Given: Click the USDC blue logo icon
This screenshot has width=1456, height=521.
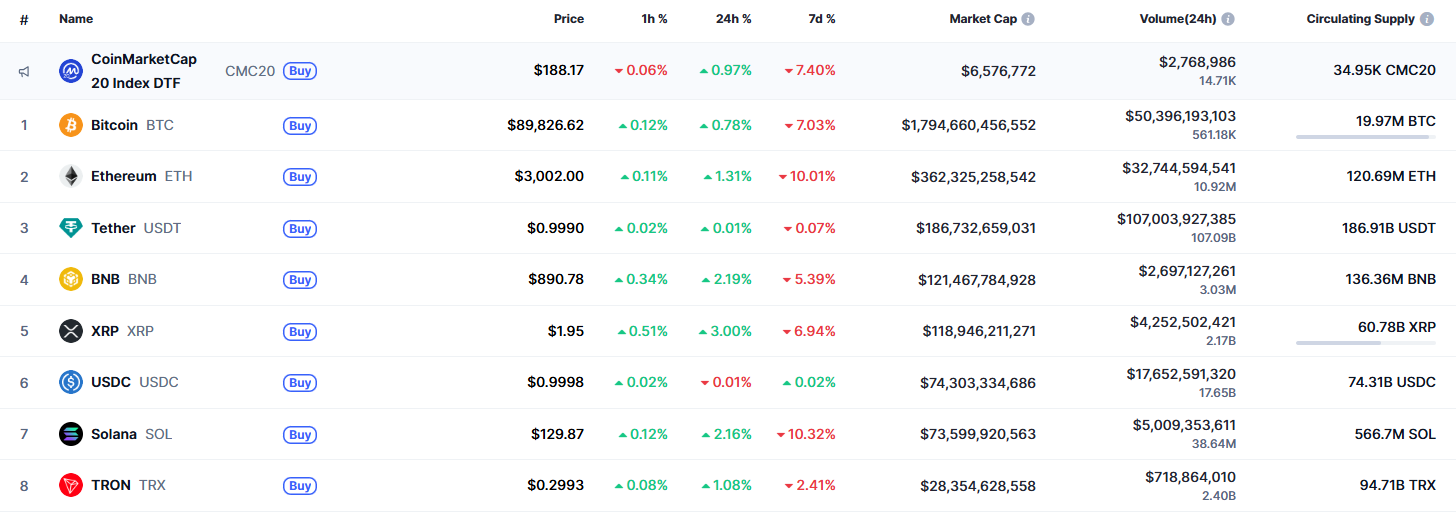Looking at the screenshot, I should pos(71,382).
